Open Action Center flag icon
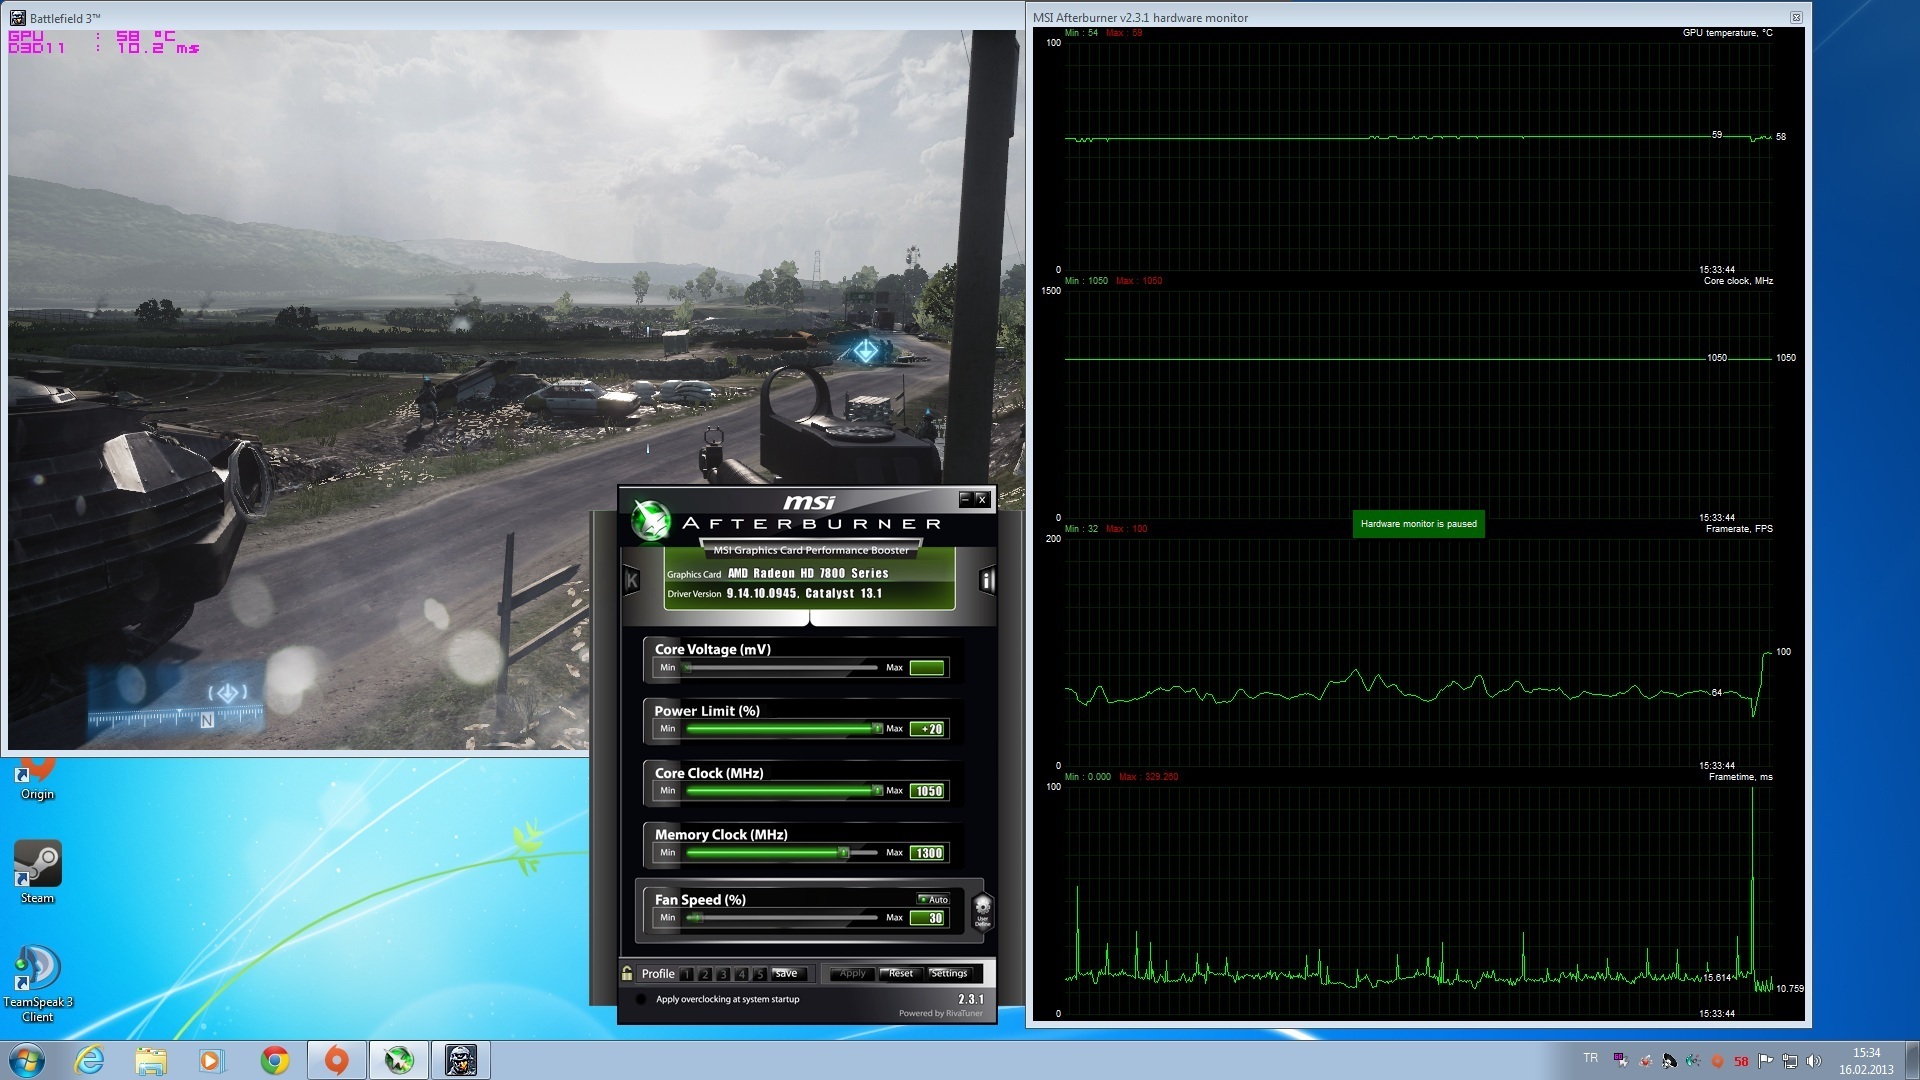This screenshot has width=1920, height=1080. coord(1766,1061)
